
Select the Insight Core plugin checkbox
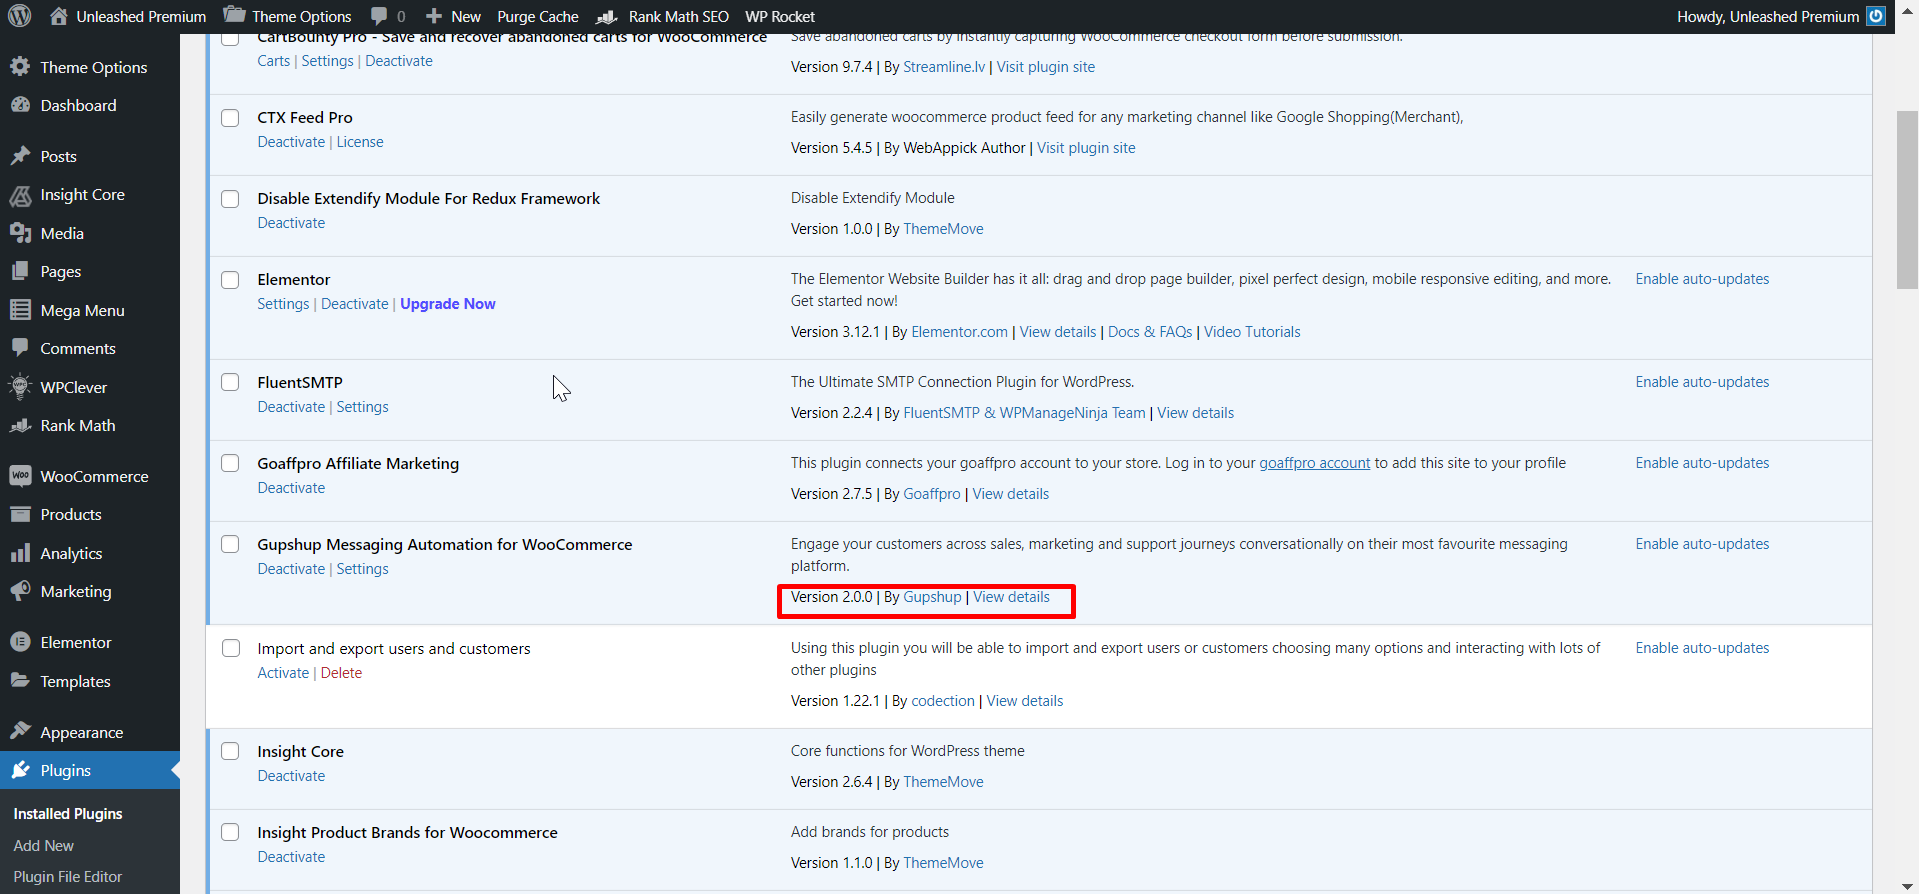(230, 751)
